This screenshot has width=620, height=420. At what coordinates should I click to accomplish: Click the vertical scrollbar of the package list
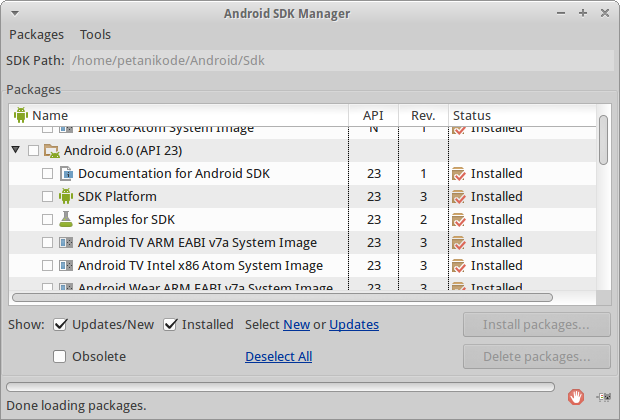pyautogui.click(x=603, y=140)
